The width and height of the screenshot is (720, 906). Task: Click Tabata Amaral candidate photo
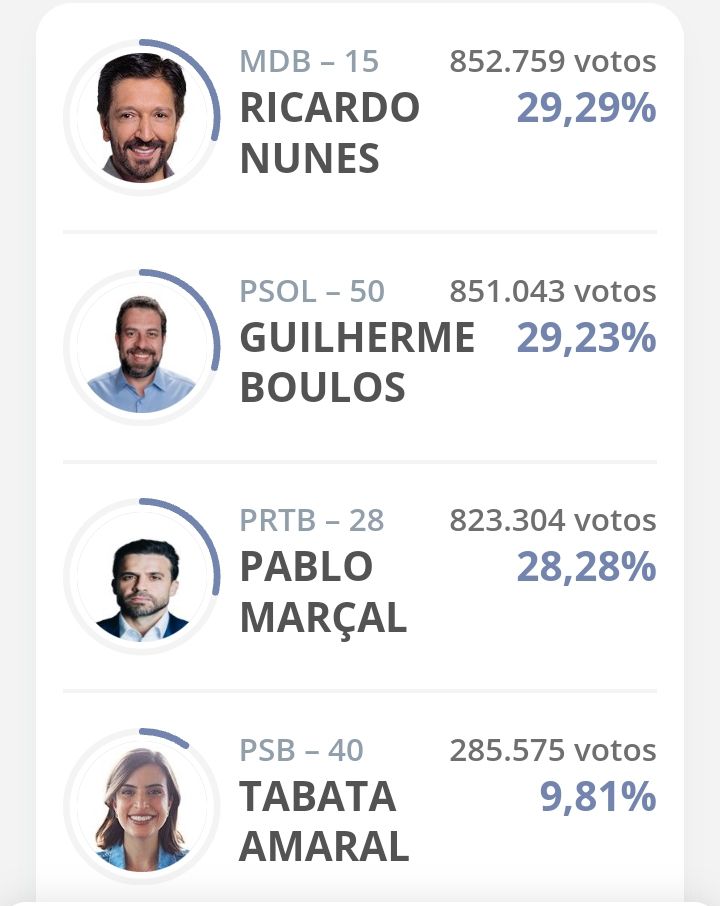click(142, 807)
